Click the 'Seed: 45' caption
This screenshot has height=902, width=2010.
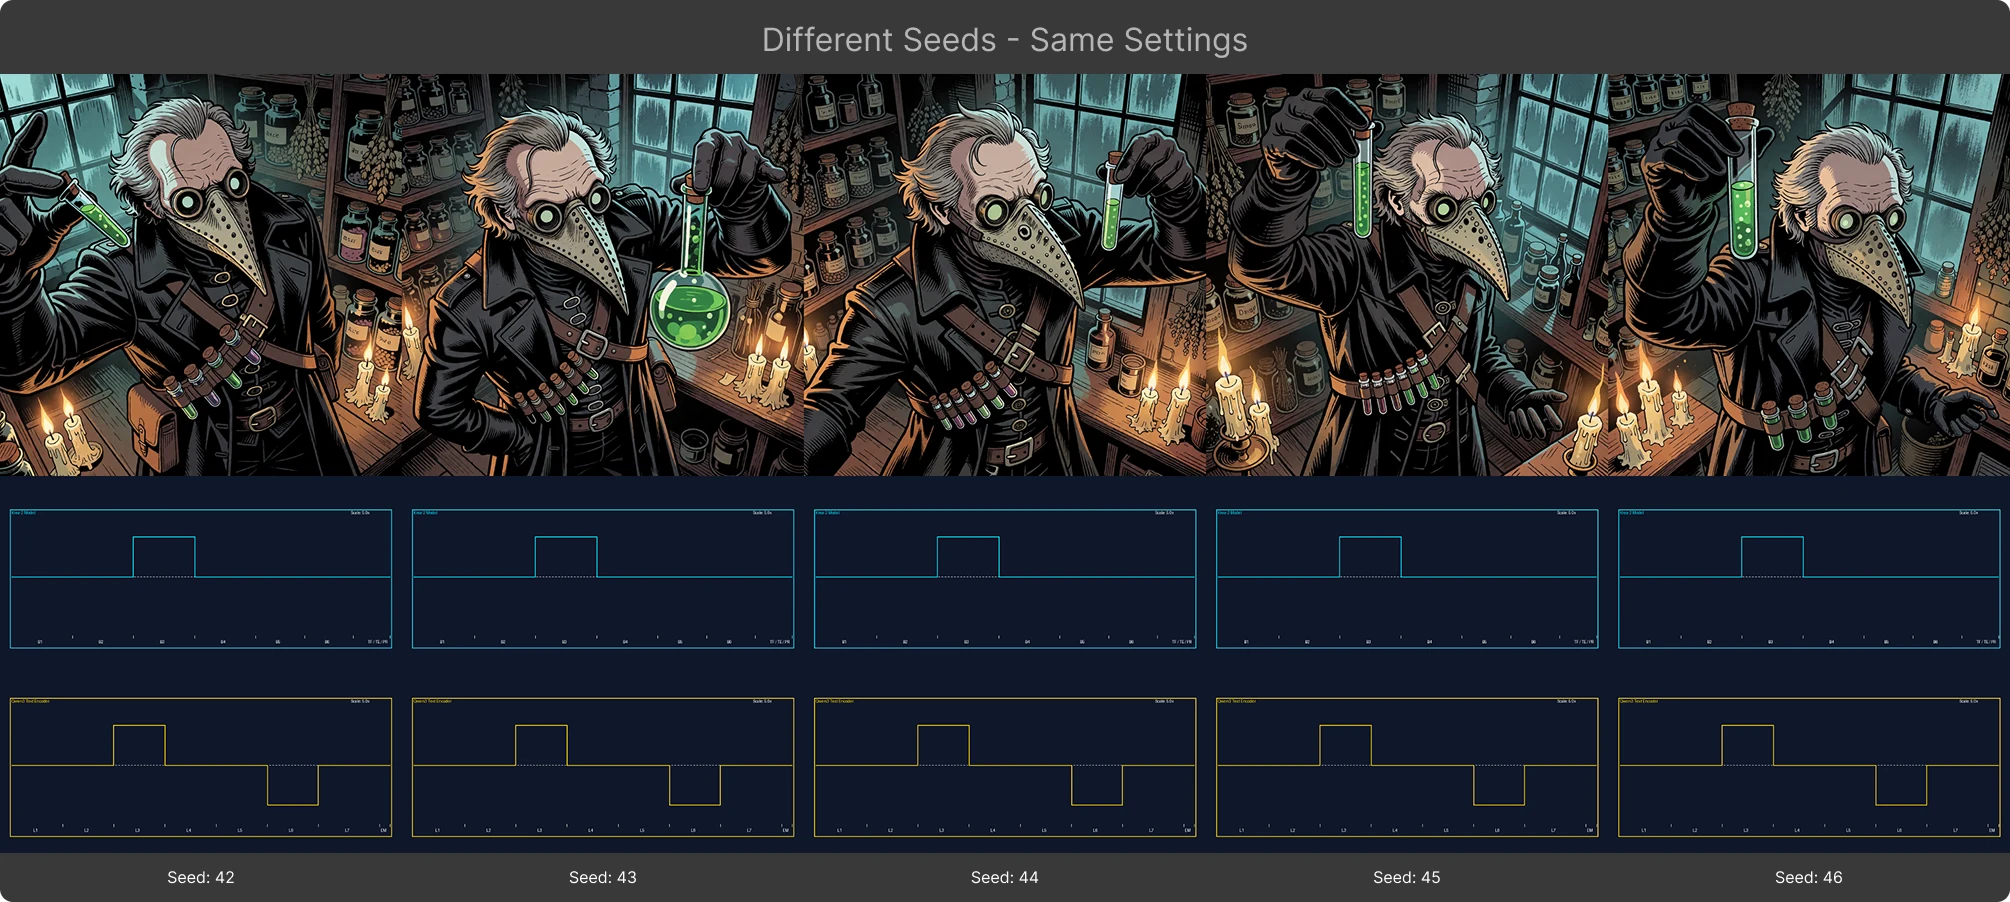(1407, 877)
